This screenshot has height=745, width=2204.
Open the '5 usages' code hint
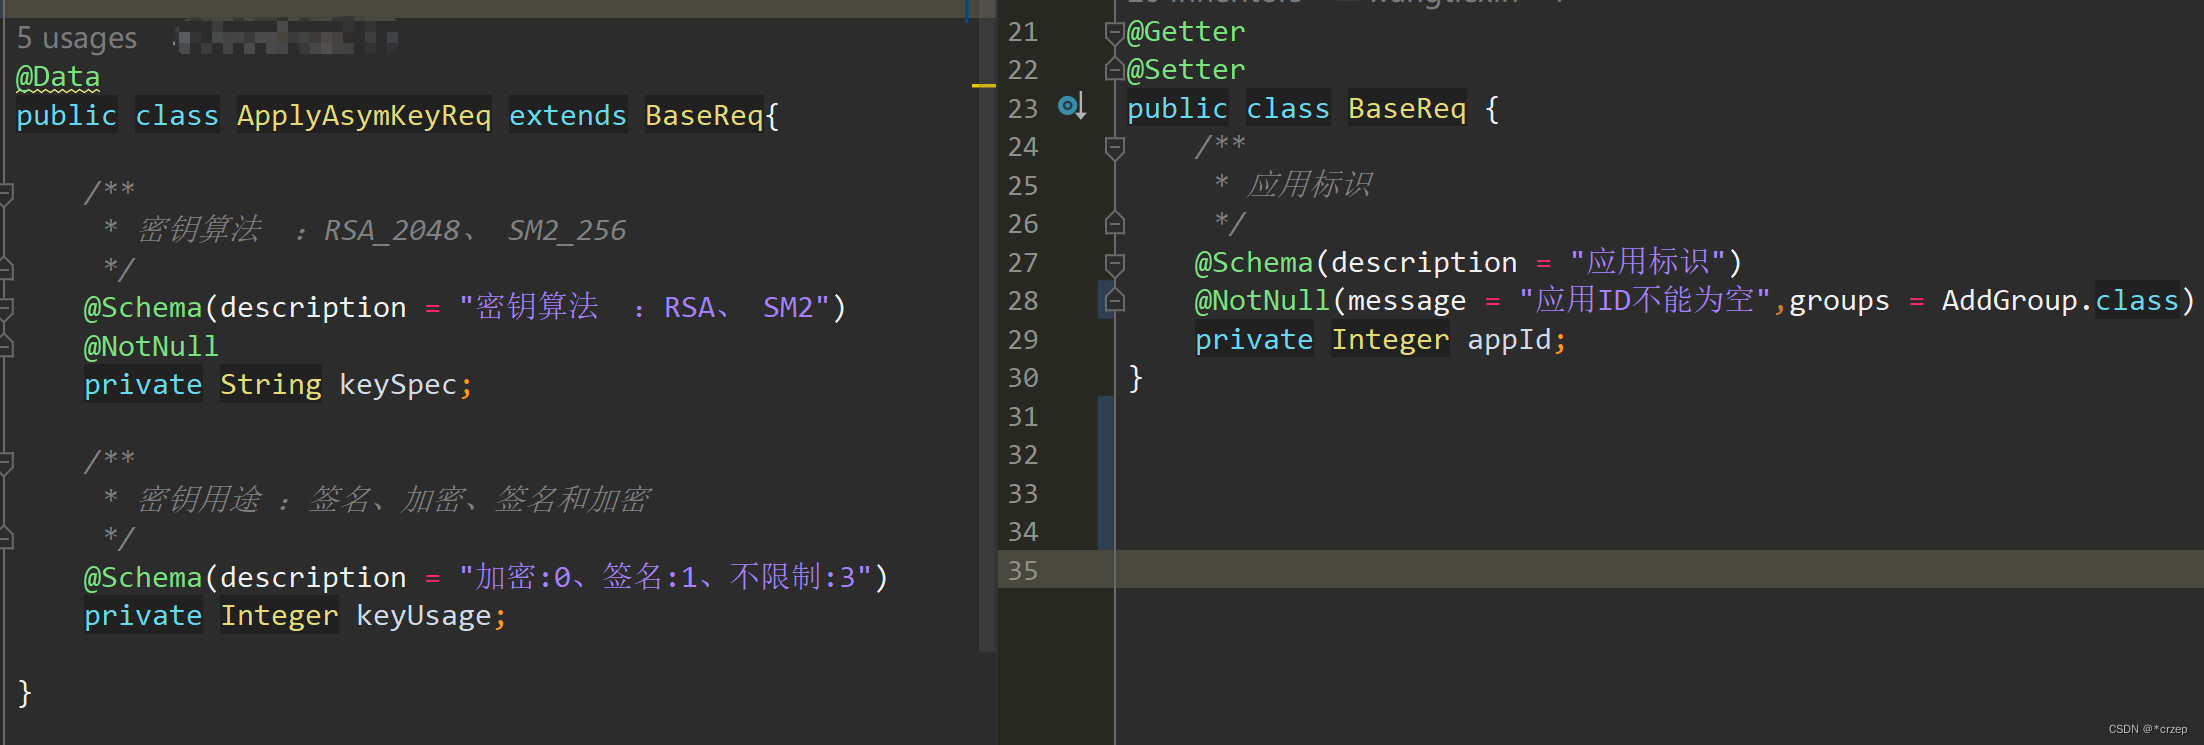click(77, 38)
